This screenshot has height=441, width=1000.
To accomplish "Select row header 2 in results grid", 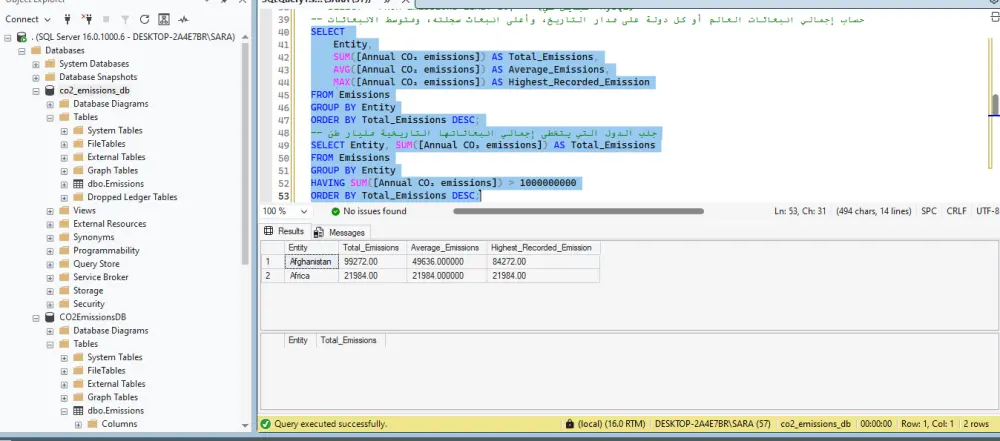I will coord(273,276).
